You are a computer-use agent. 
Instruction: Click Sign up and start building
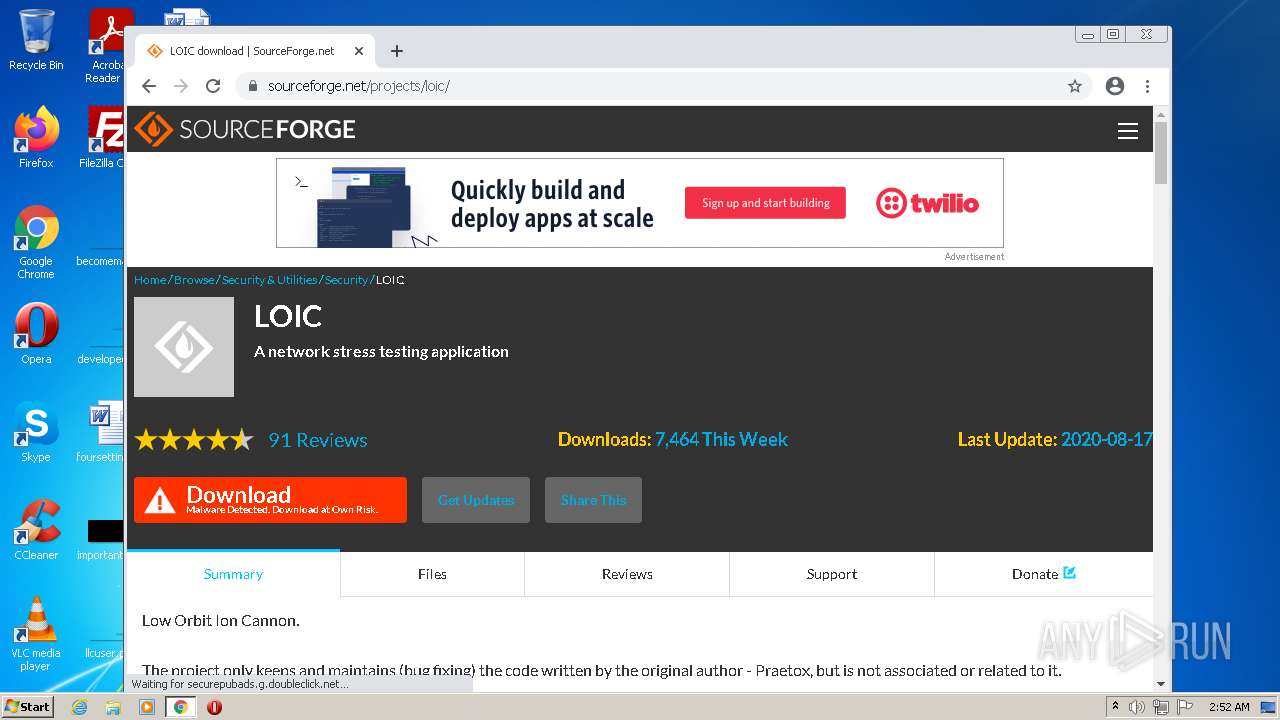765,203
